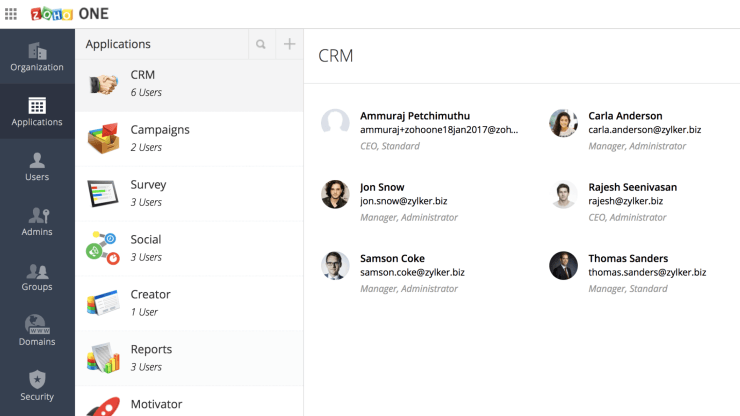Open the apps grid launcher icon
740x416 pixels.
[x=11, y=14]
